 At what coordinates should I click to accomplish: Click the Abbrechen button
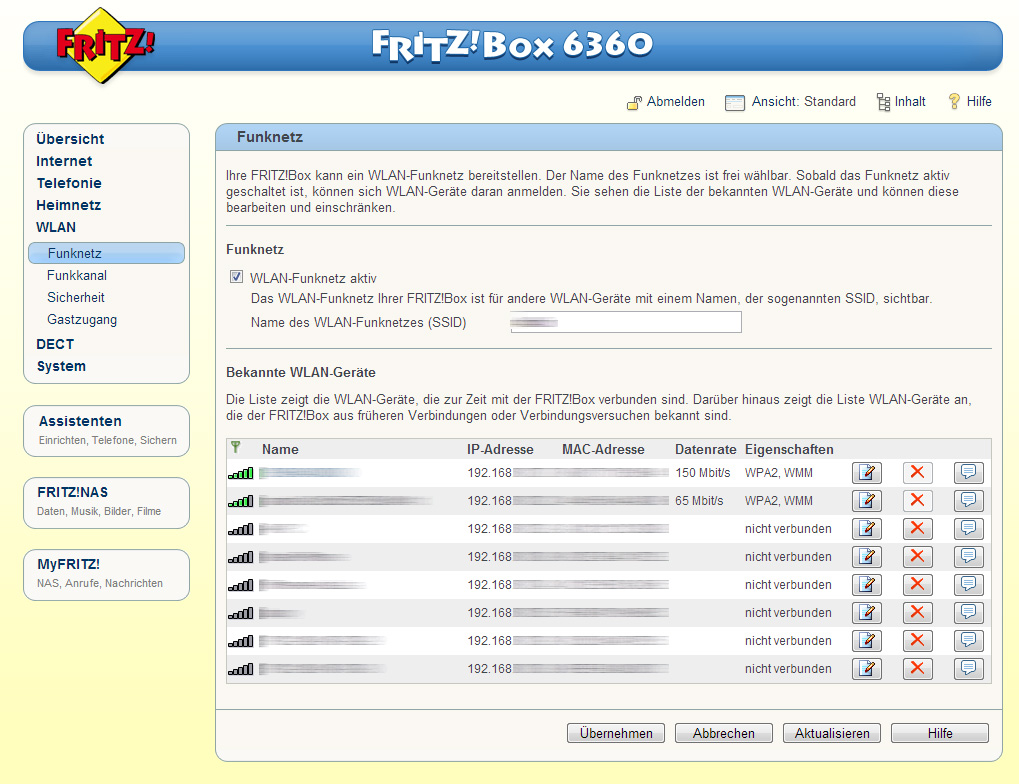[723, 733]
